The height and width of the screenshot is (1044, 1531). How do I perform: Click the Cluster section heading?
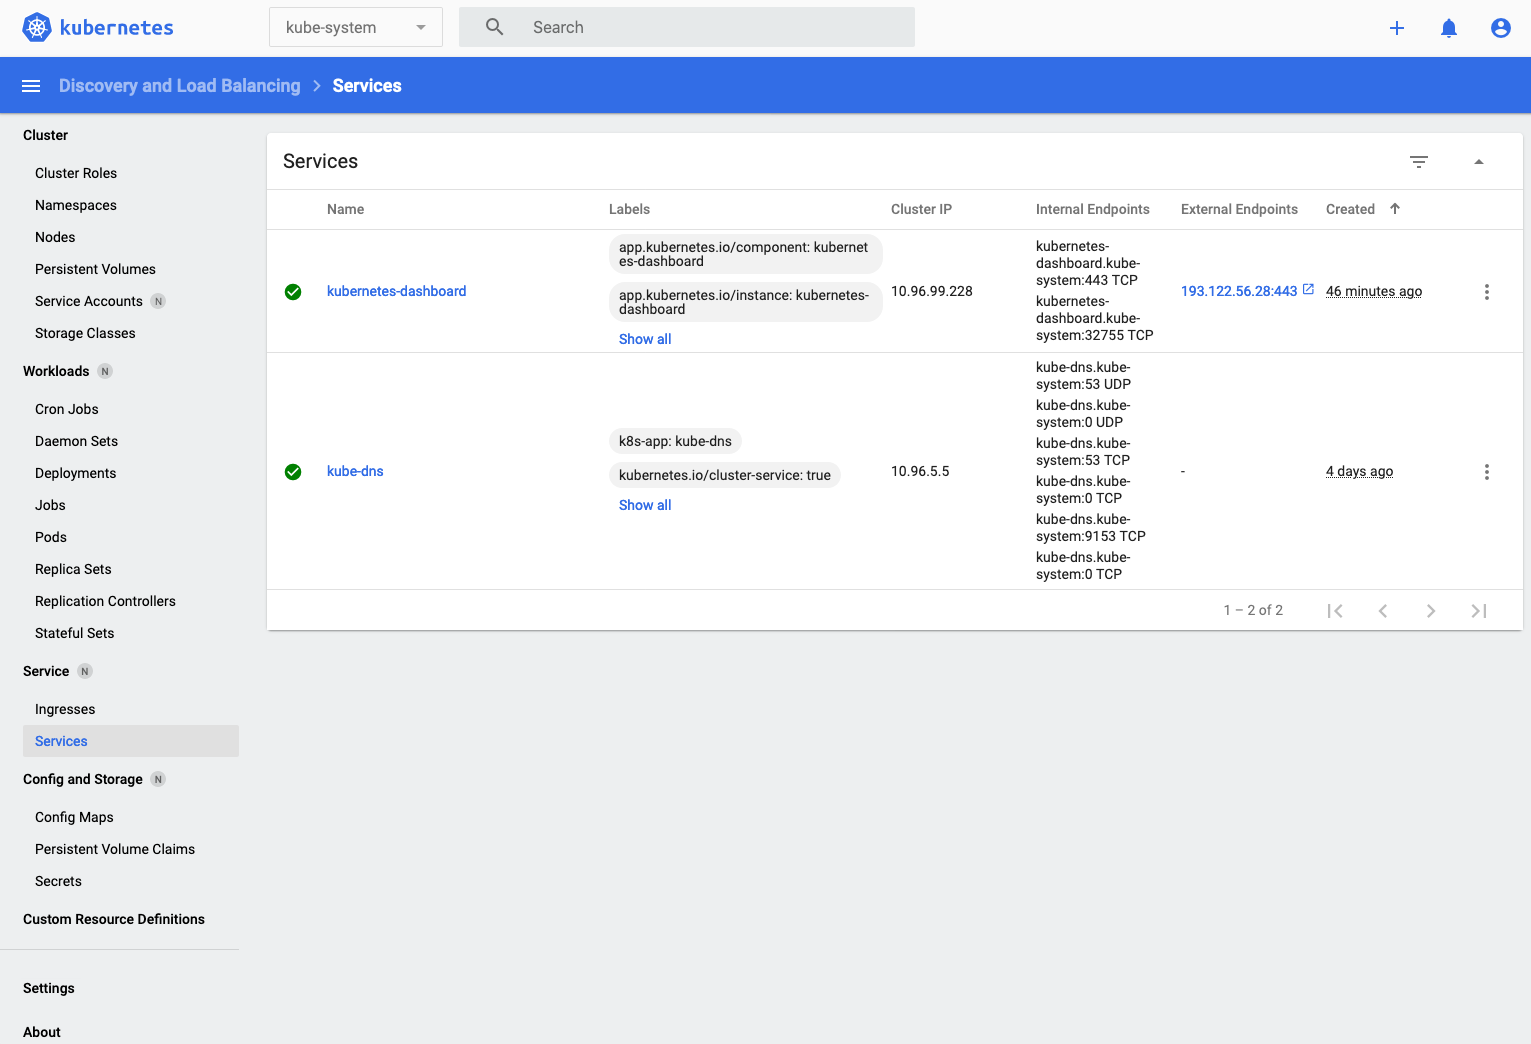tap(46, 135)
